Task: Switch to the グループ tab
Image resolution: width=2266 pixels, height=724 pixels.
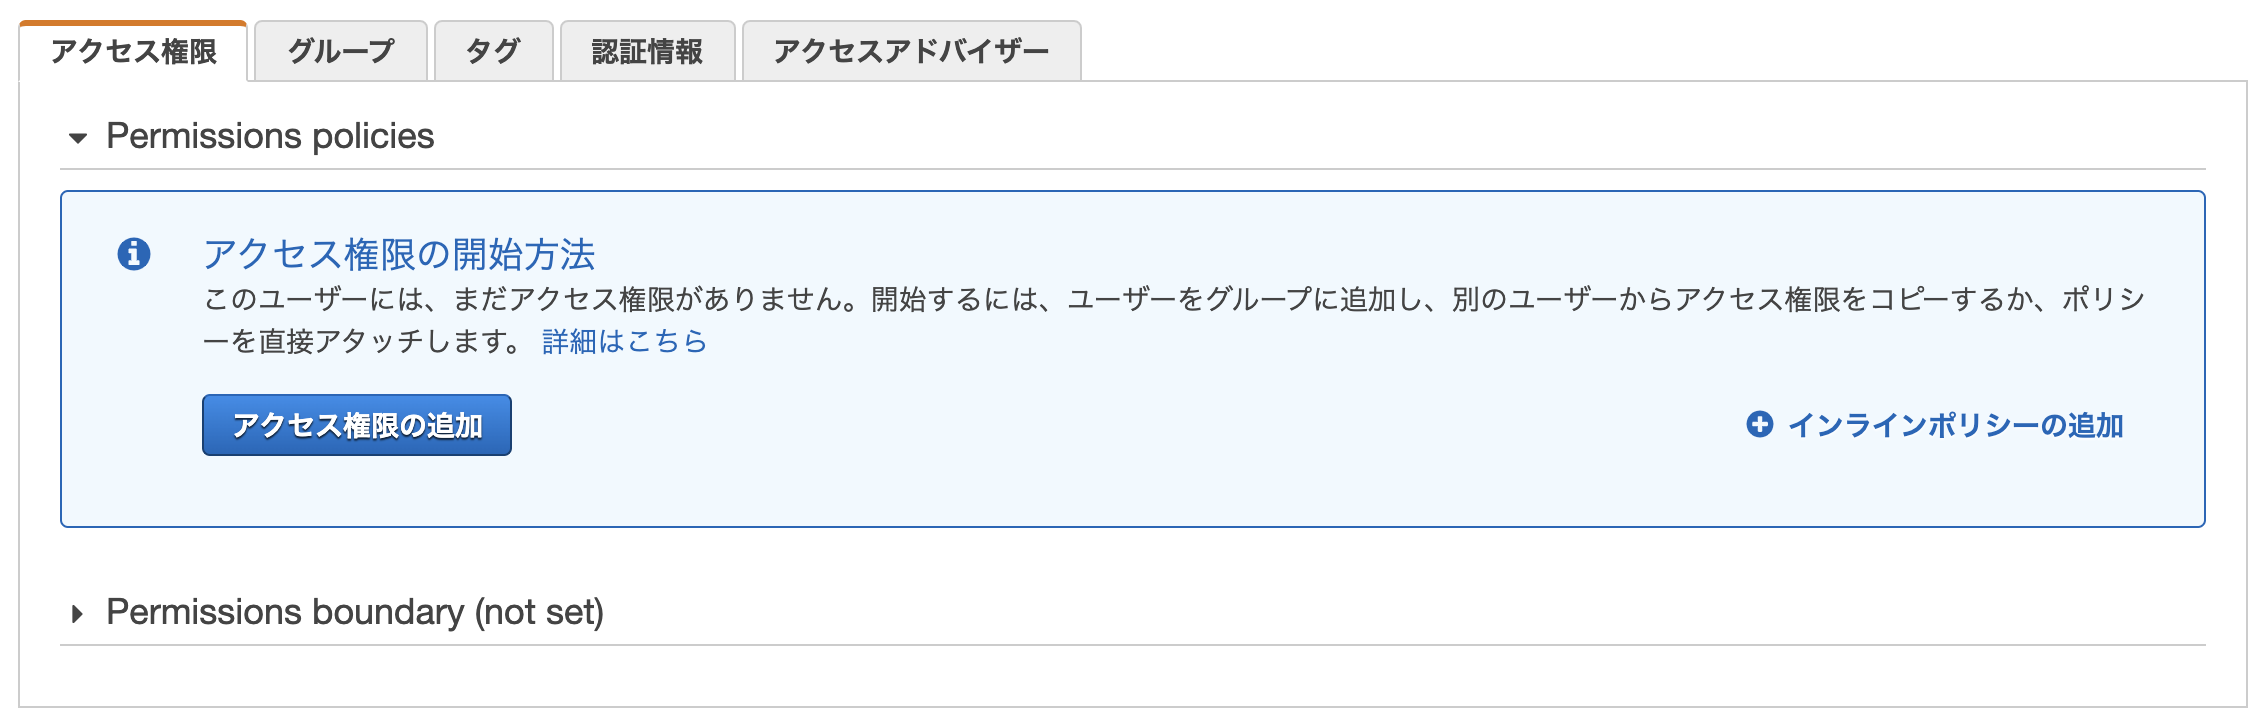Action: click(341, 51)
